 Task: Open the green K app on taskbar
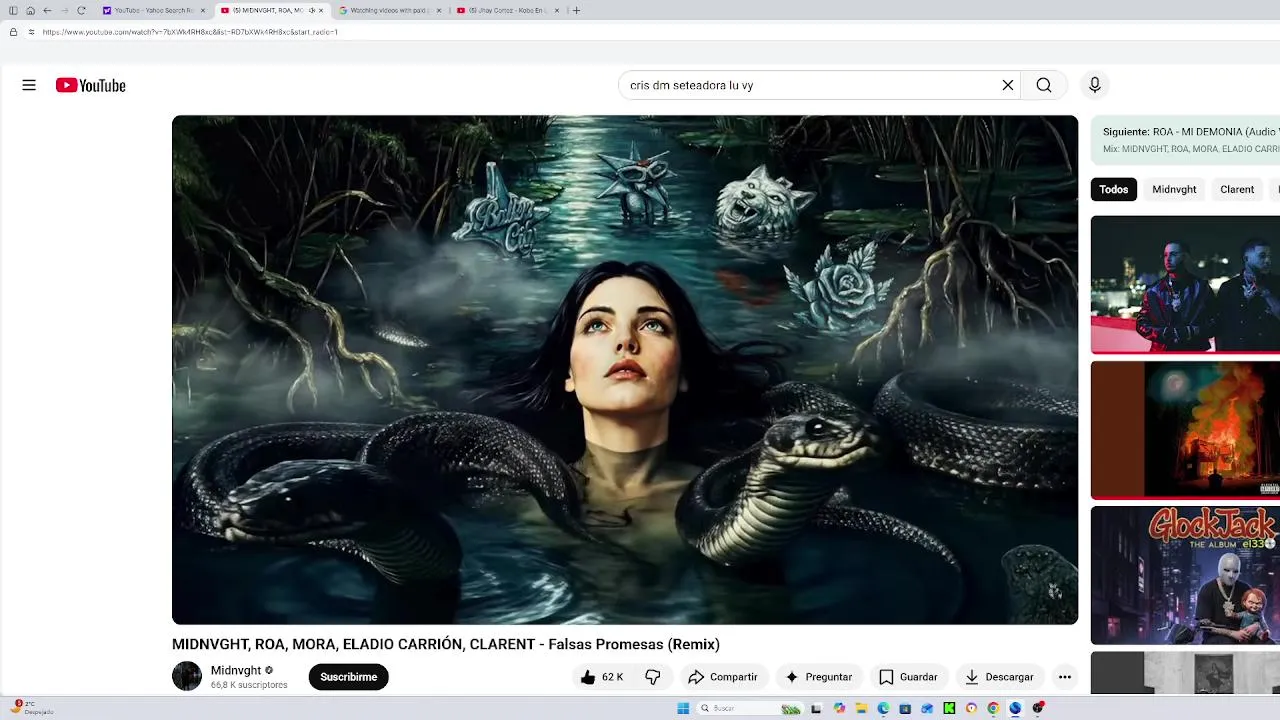coord(949,708)
